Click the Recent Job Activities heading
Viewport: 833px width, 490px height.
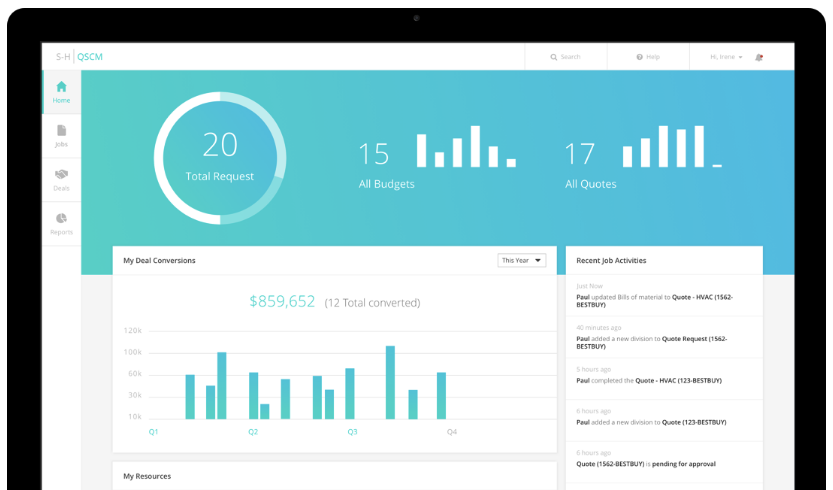point(611,260)
